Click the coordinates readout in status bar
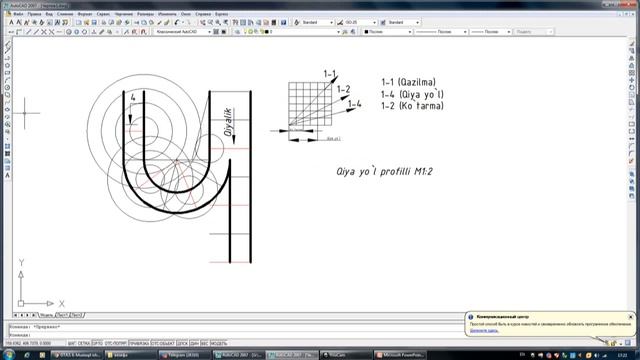This screenshot has width=640, height=360. [29, 343]
